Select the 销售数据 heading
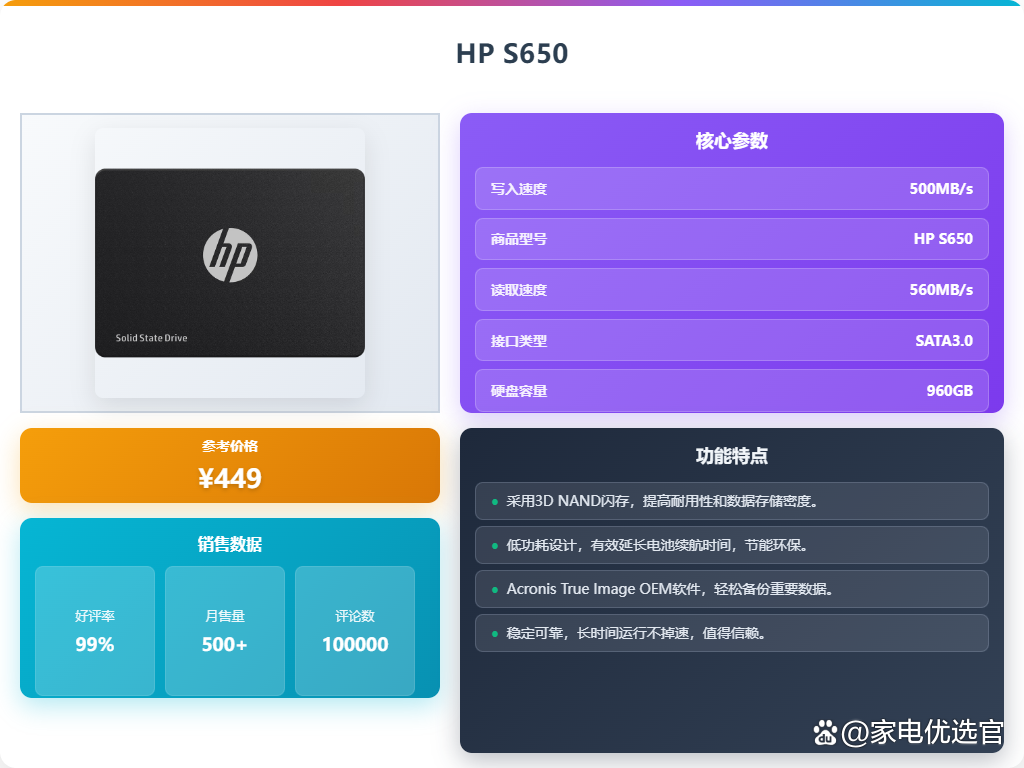 click(230, 544)
